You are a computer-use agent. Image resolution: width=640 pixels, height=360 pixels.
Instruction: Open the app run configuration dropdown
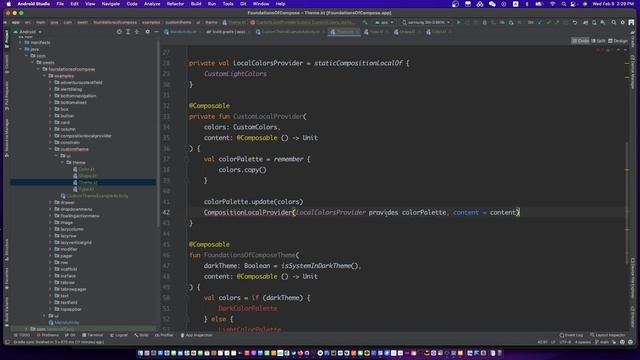pos(384,22)
